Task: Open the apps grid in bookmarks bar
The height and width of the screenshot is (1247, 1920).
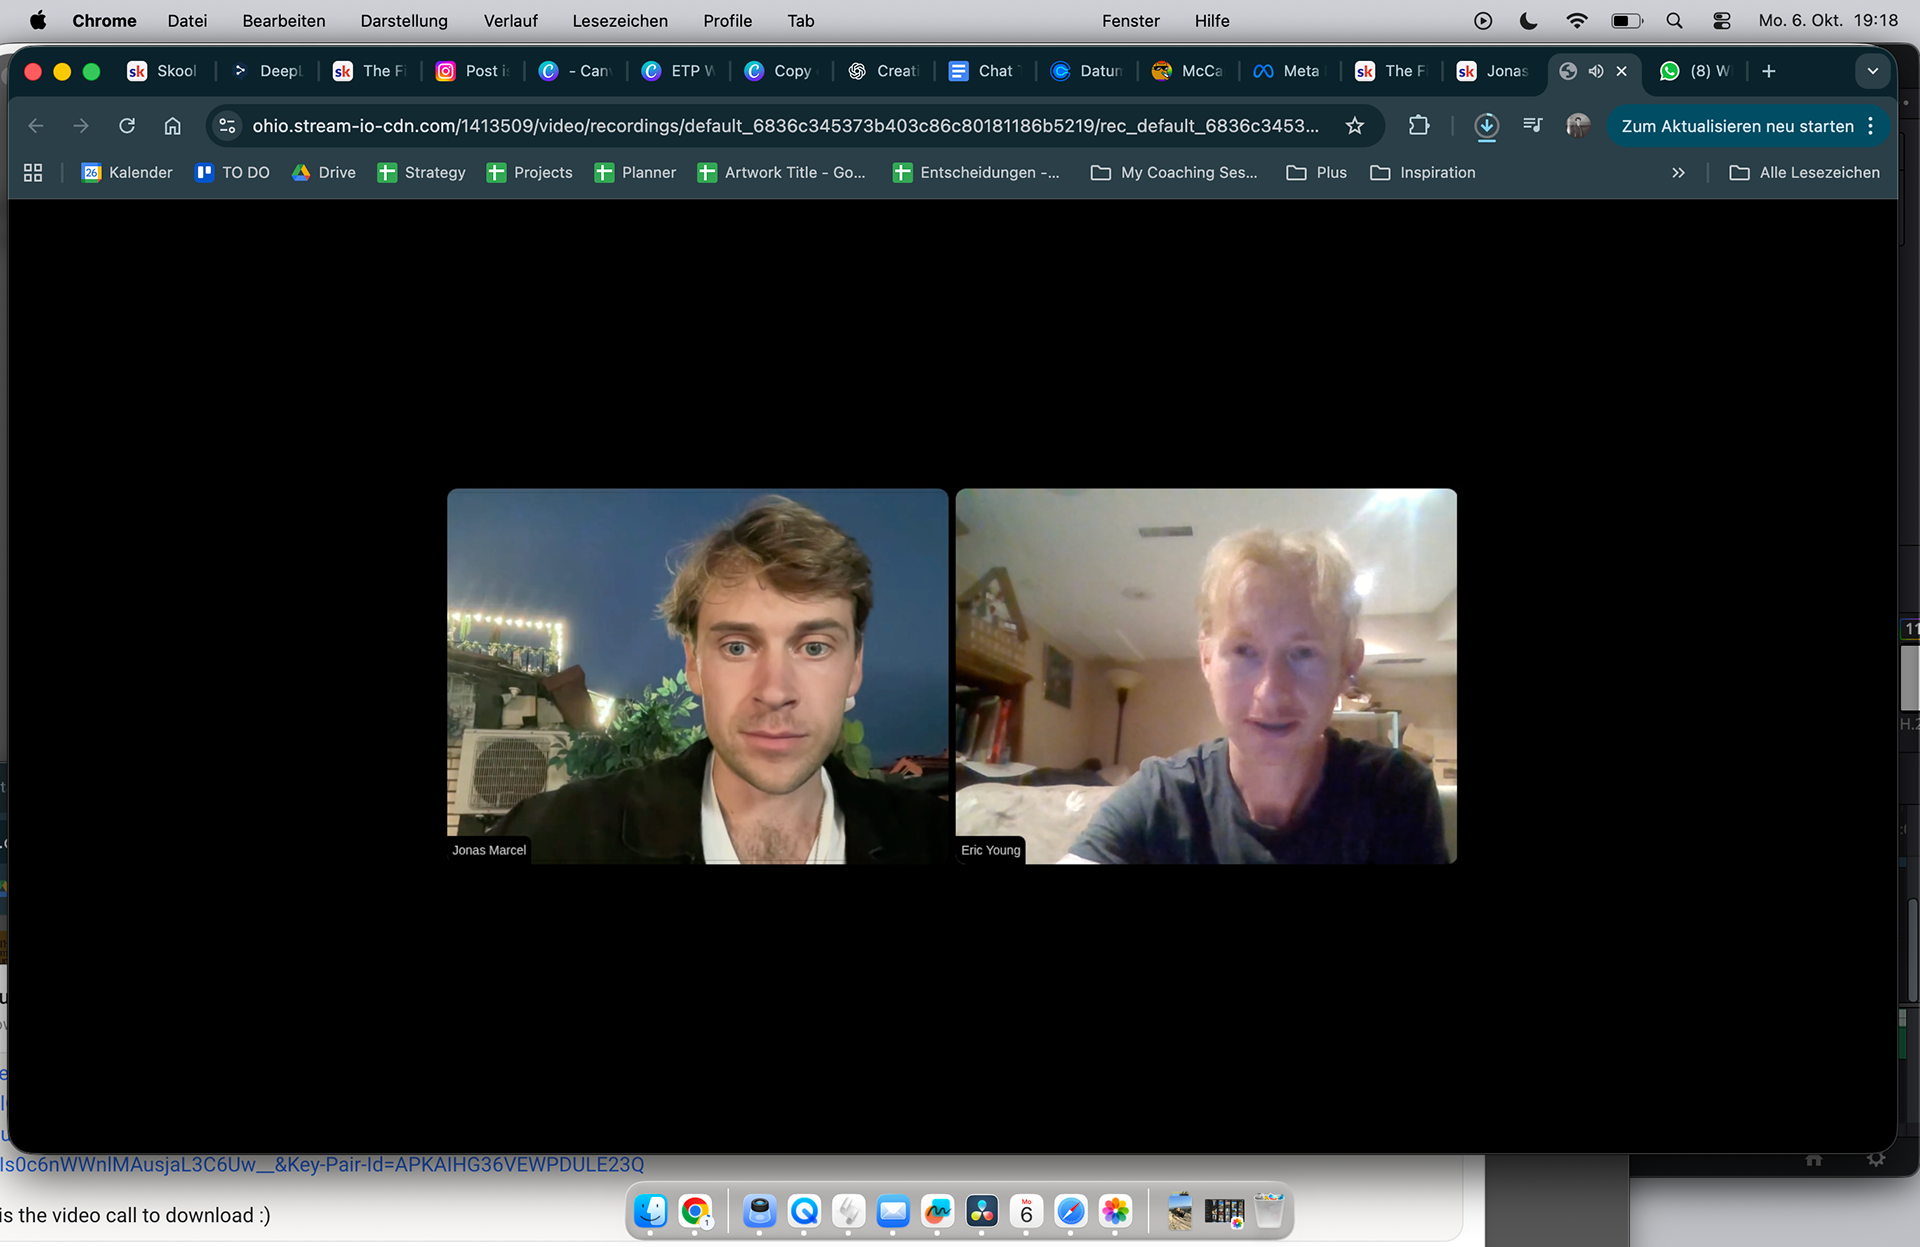Action: pyautogui.click(x=33, y=173)
